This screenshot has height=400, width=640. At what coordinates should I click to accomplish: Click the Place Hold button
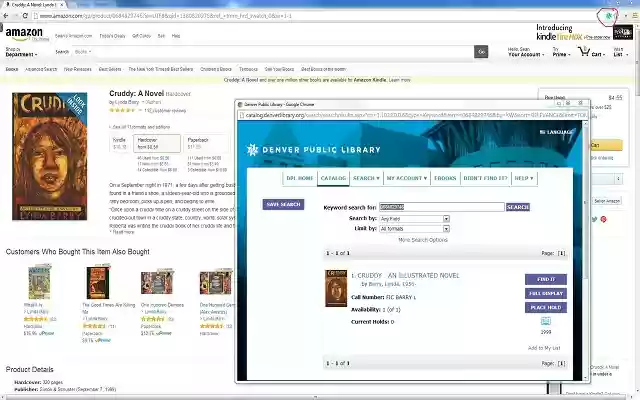click(546, 307)
